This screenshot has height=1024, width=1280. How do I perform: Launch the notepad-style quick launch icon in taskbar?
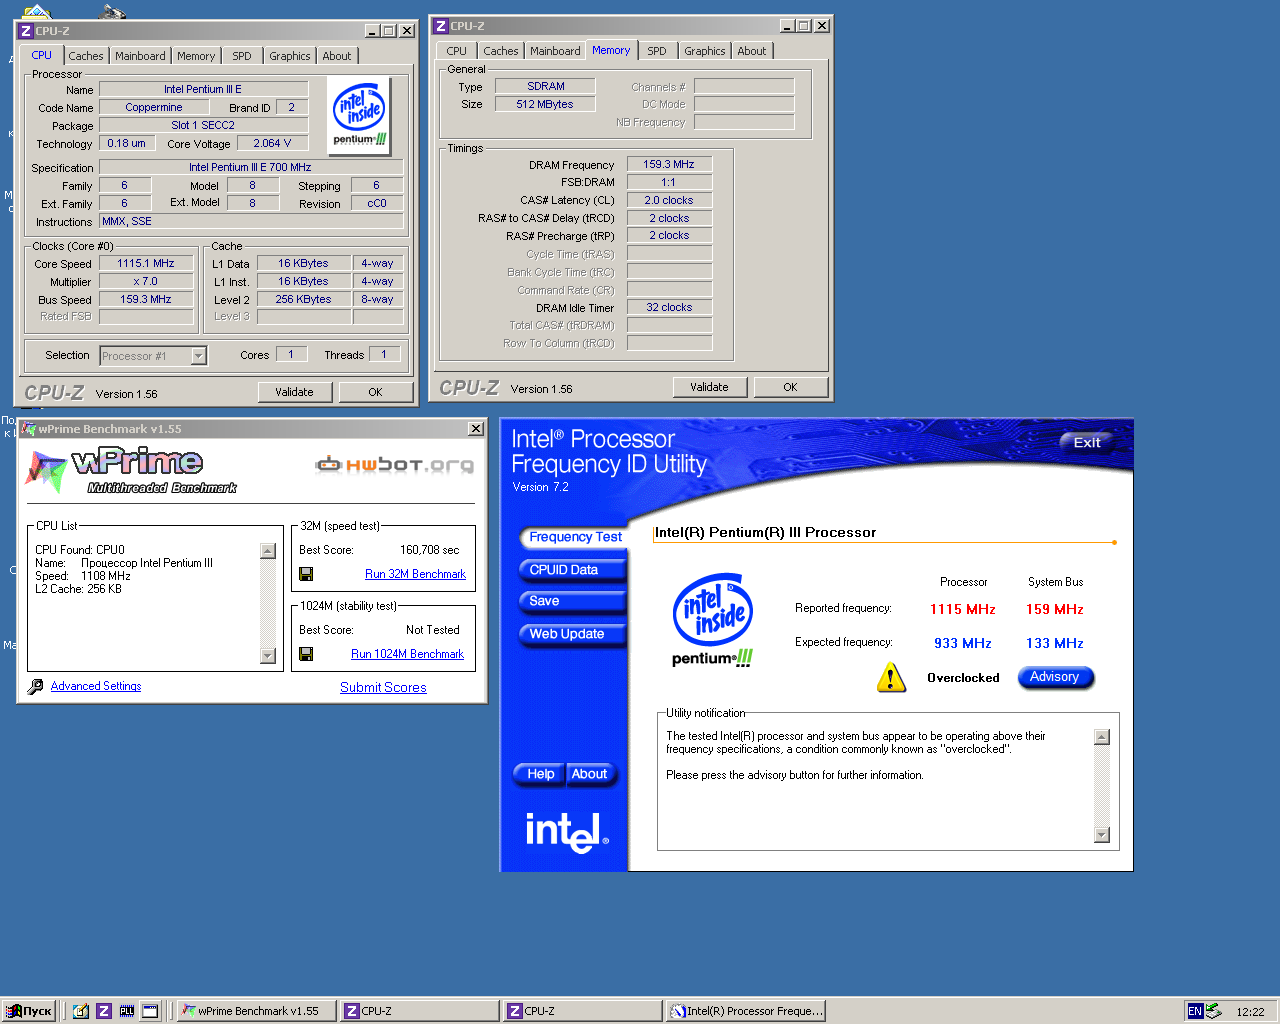click(81, 1011)
